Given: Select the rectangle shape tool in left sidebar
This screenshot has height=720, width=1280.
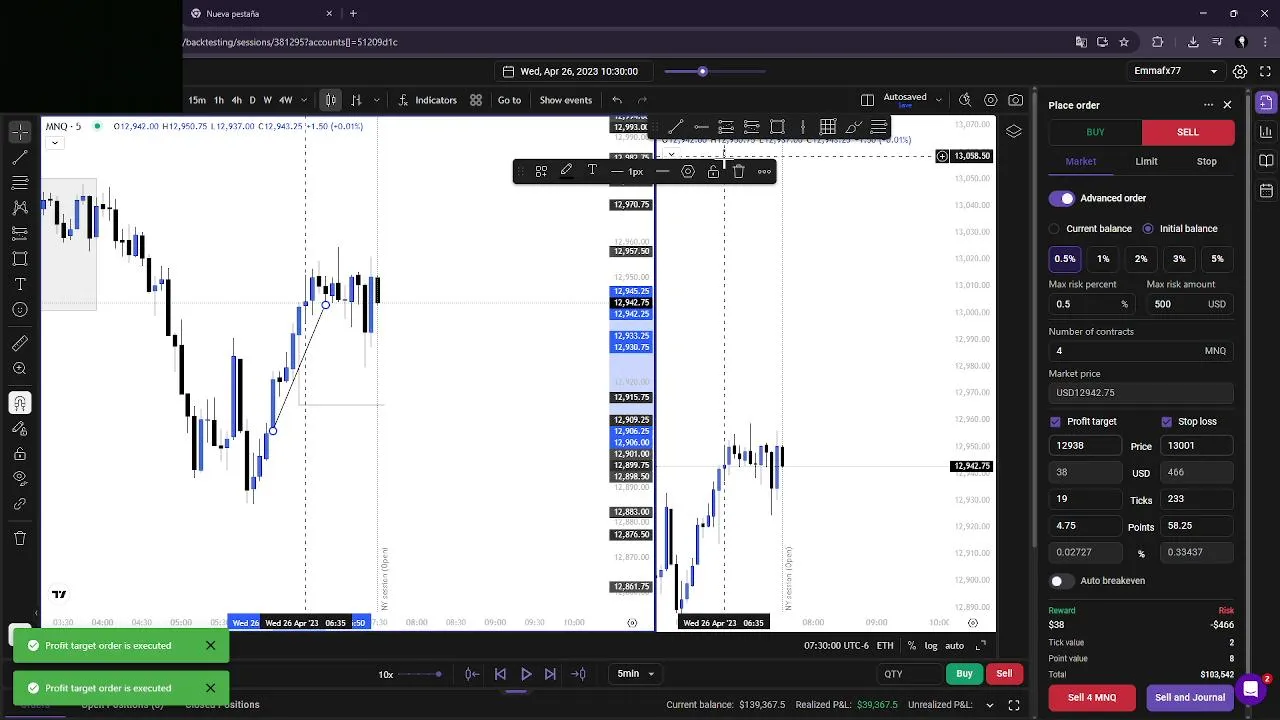Looking at the screenshot, I should pyautogui.click(x=20, y=259).
